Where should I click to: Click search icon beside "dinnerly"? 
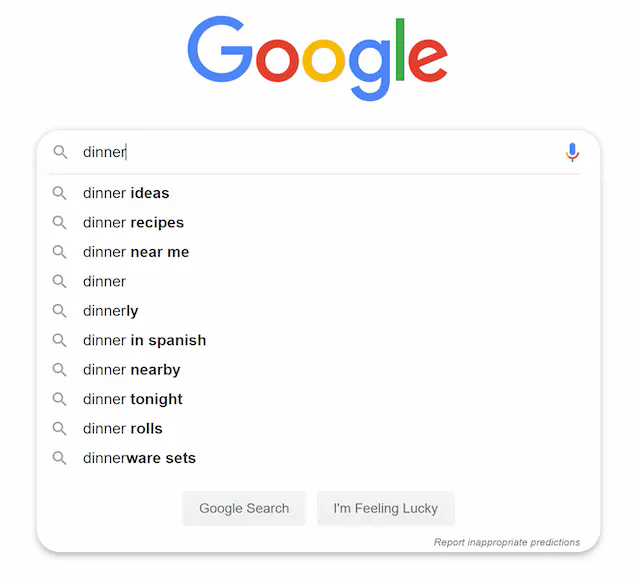tap(60, 311)
